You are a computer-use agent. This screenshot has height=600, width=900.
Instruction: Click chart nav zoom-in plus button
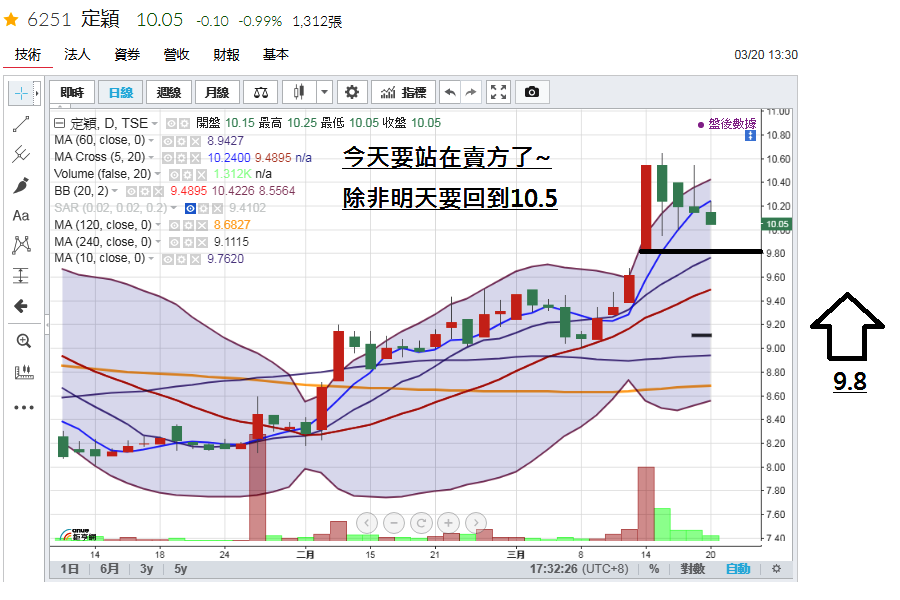click(448, 523)
